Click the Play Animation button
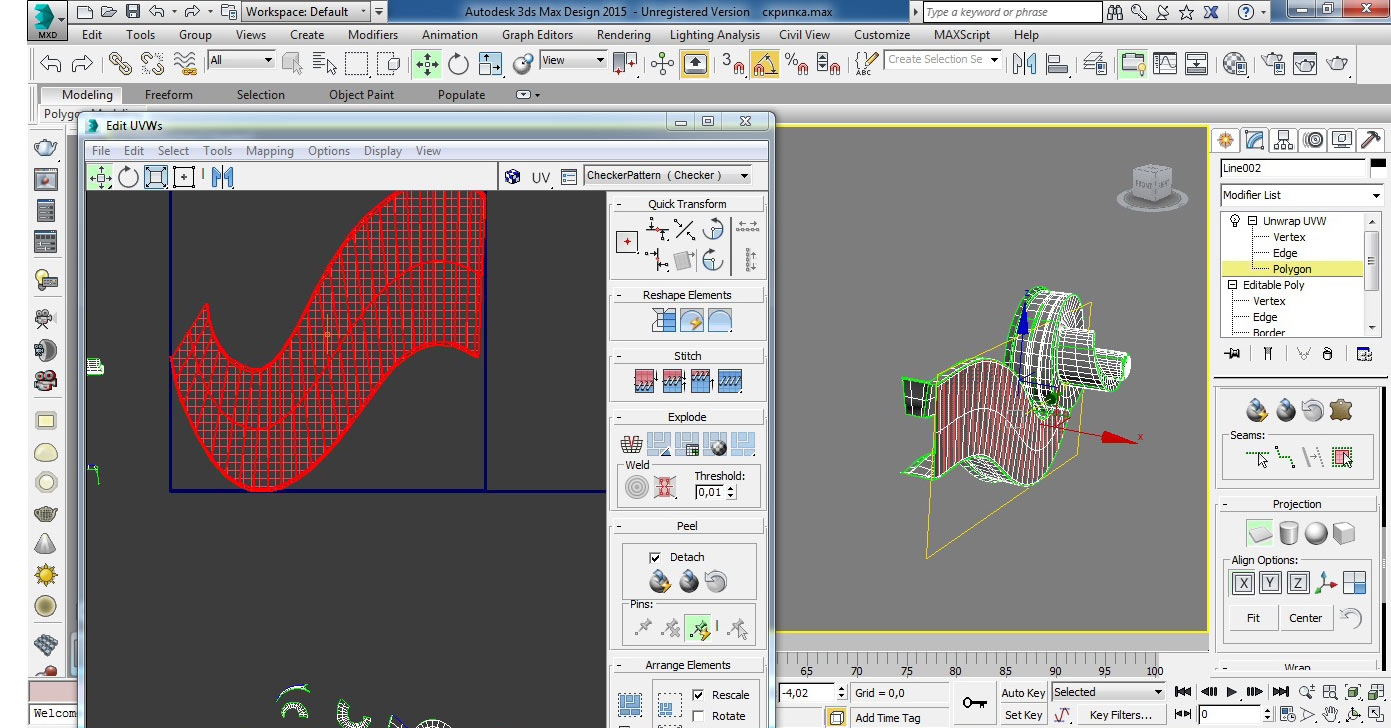1391x728 pixels. click(1232, 691)
